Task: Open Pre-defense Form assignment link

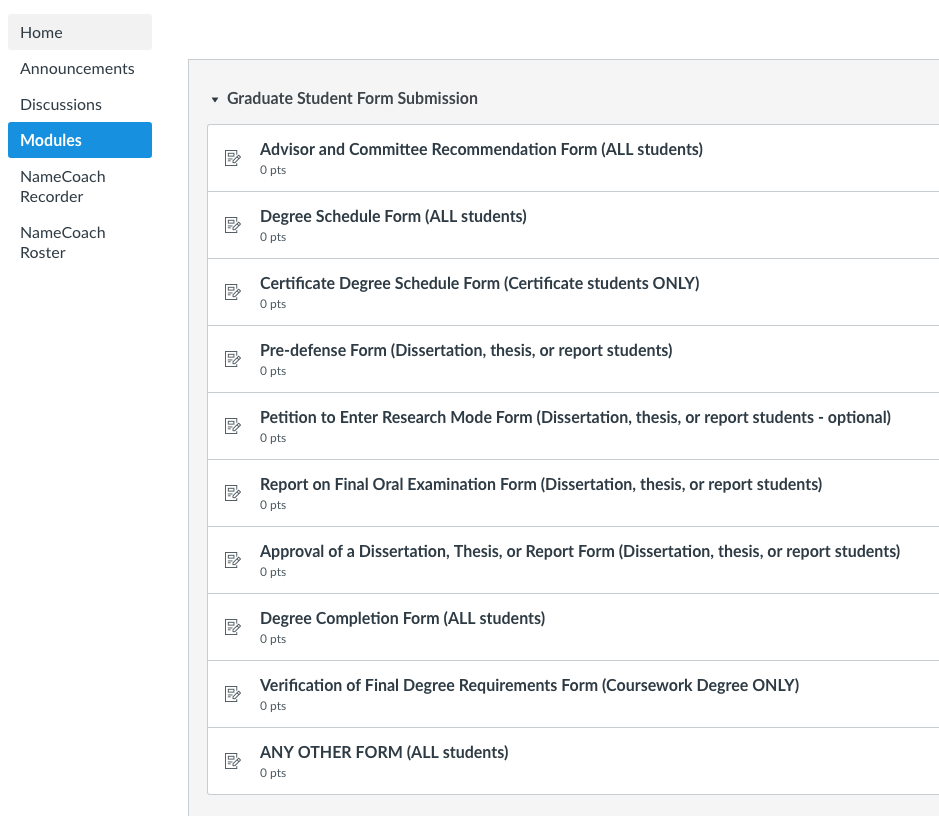Action: 466,350
